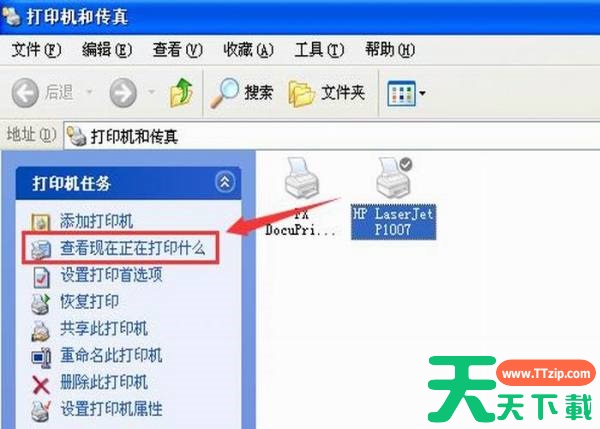Viewport: 600px width, 429px height.
Task: Click 共享此打印机 task
Action: pos(103,329)
